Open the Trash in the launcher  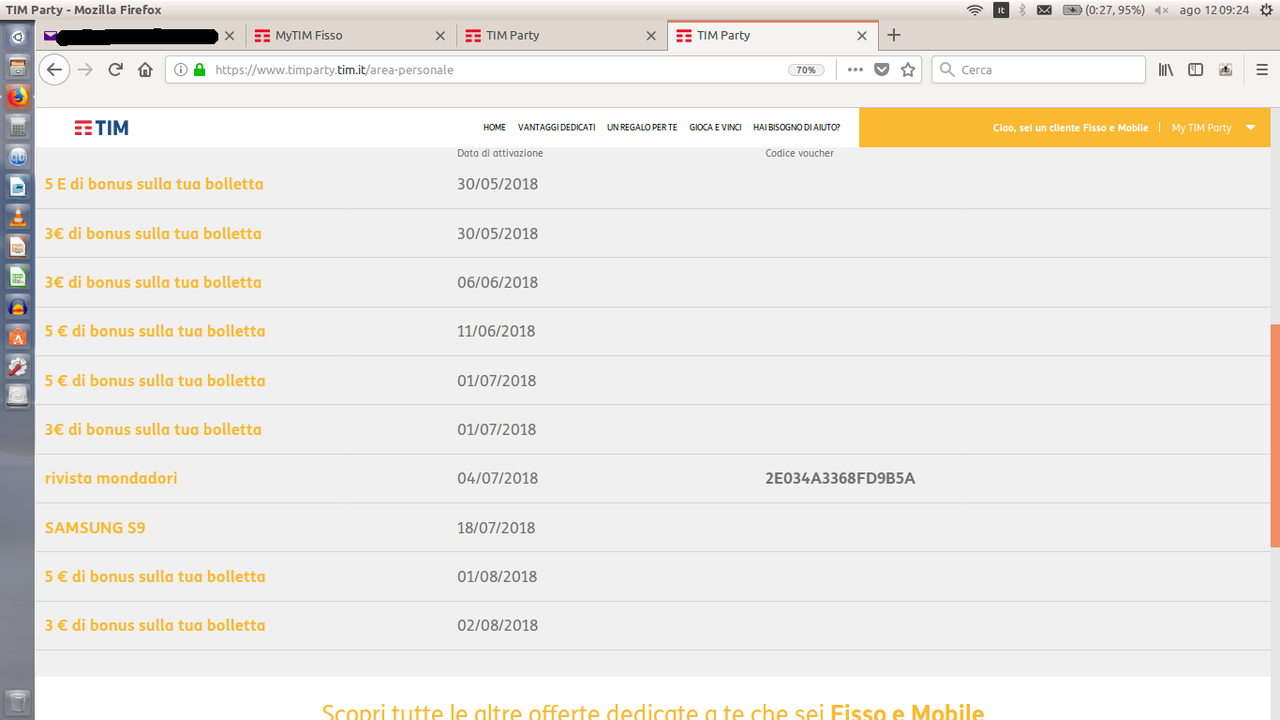click(17, 702)
